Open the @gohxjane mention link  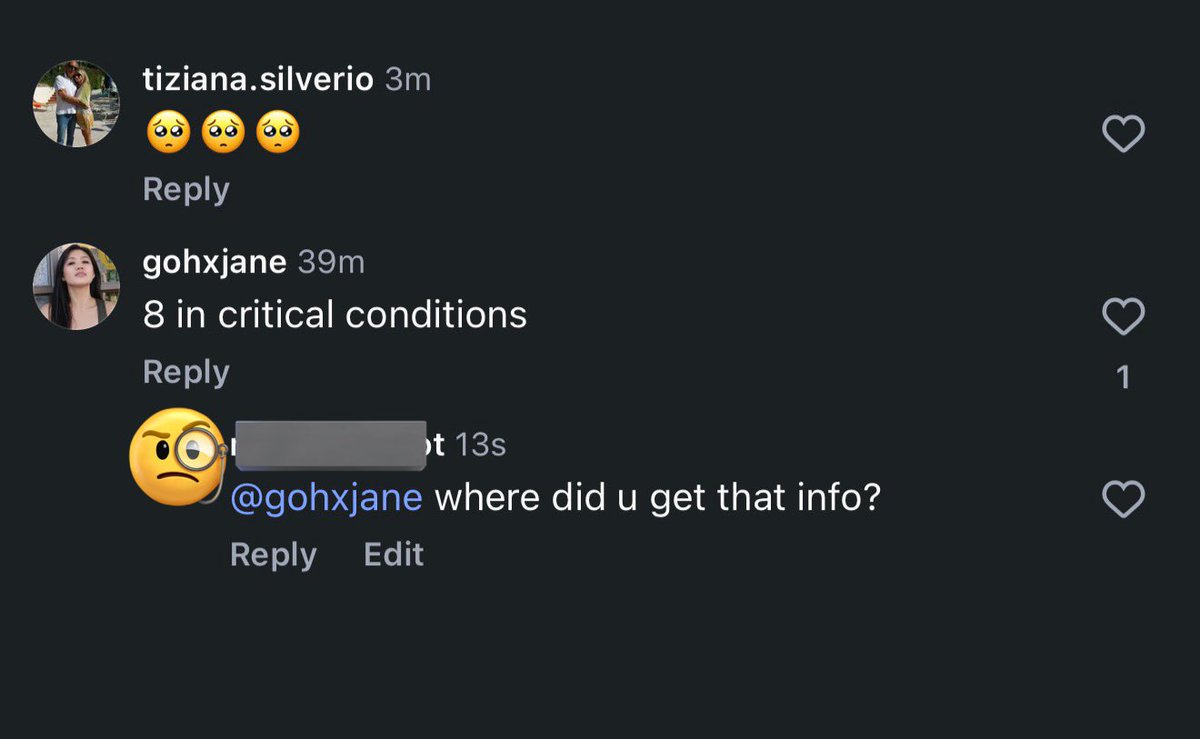click(327, 498)
